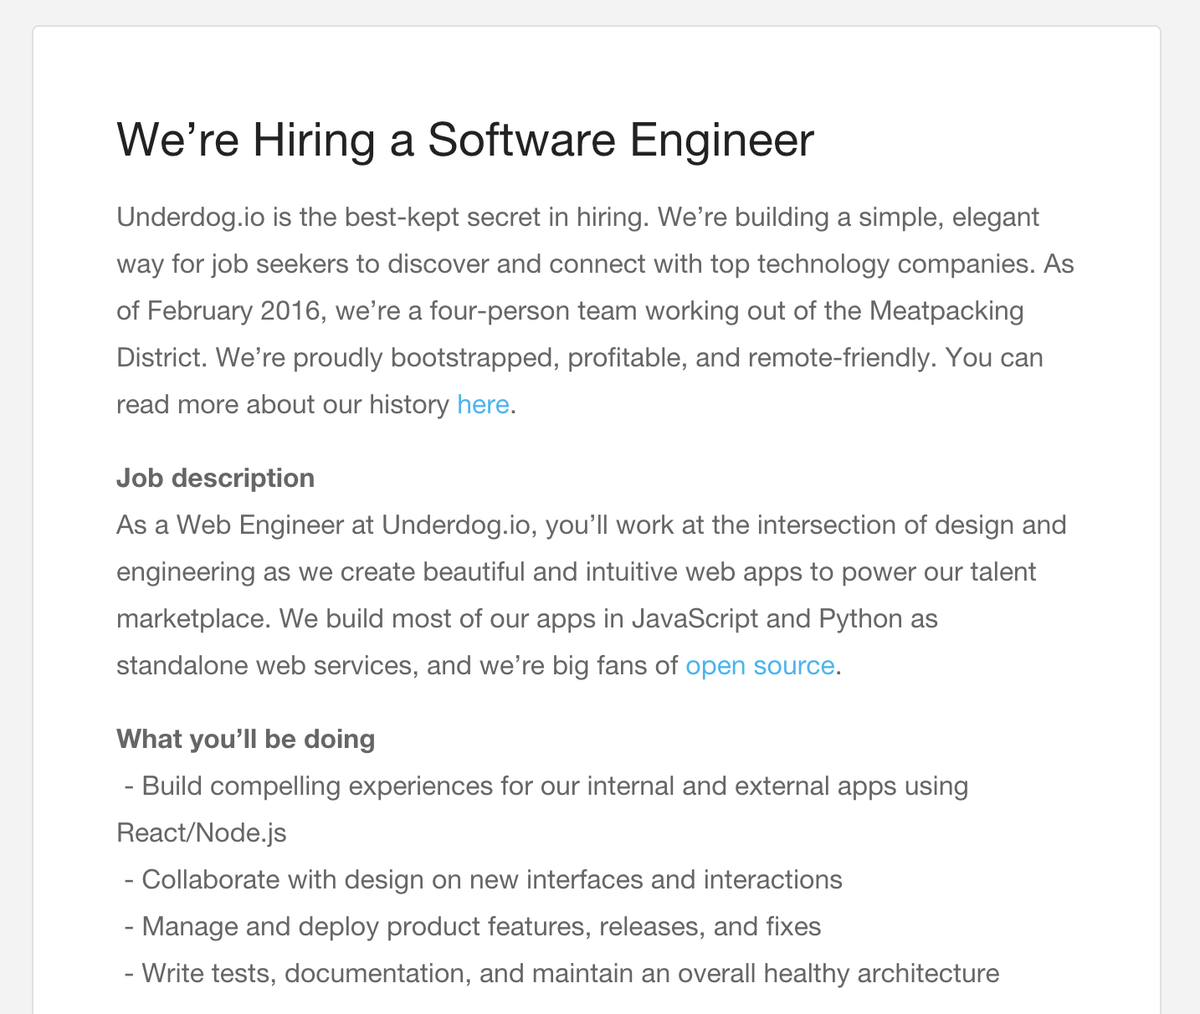Click the word "JavaScript" in job description
Viewport: 1200px width, 1014px height.
click(695, 619)
